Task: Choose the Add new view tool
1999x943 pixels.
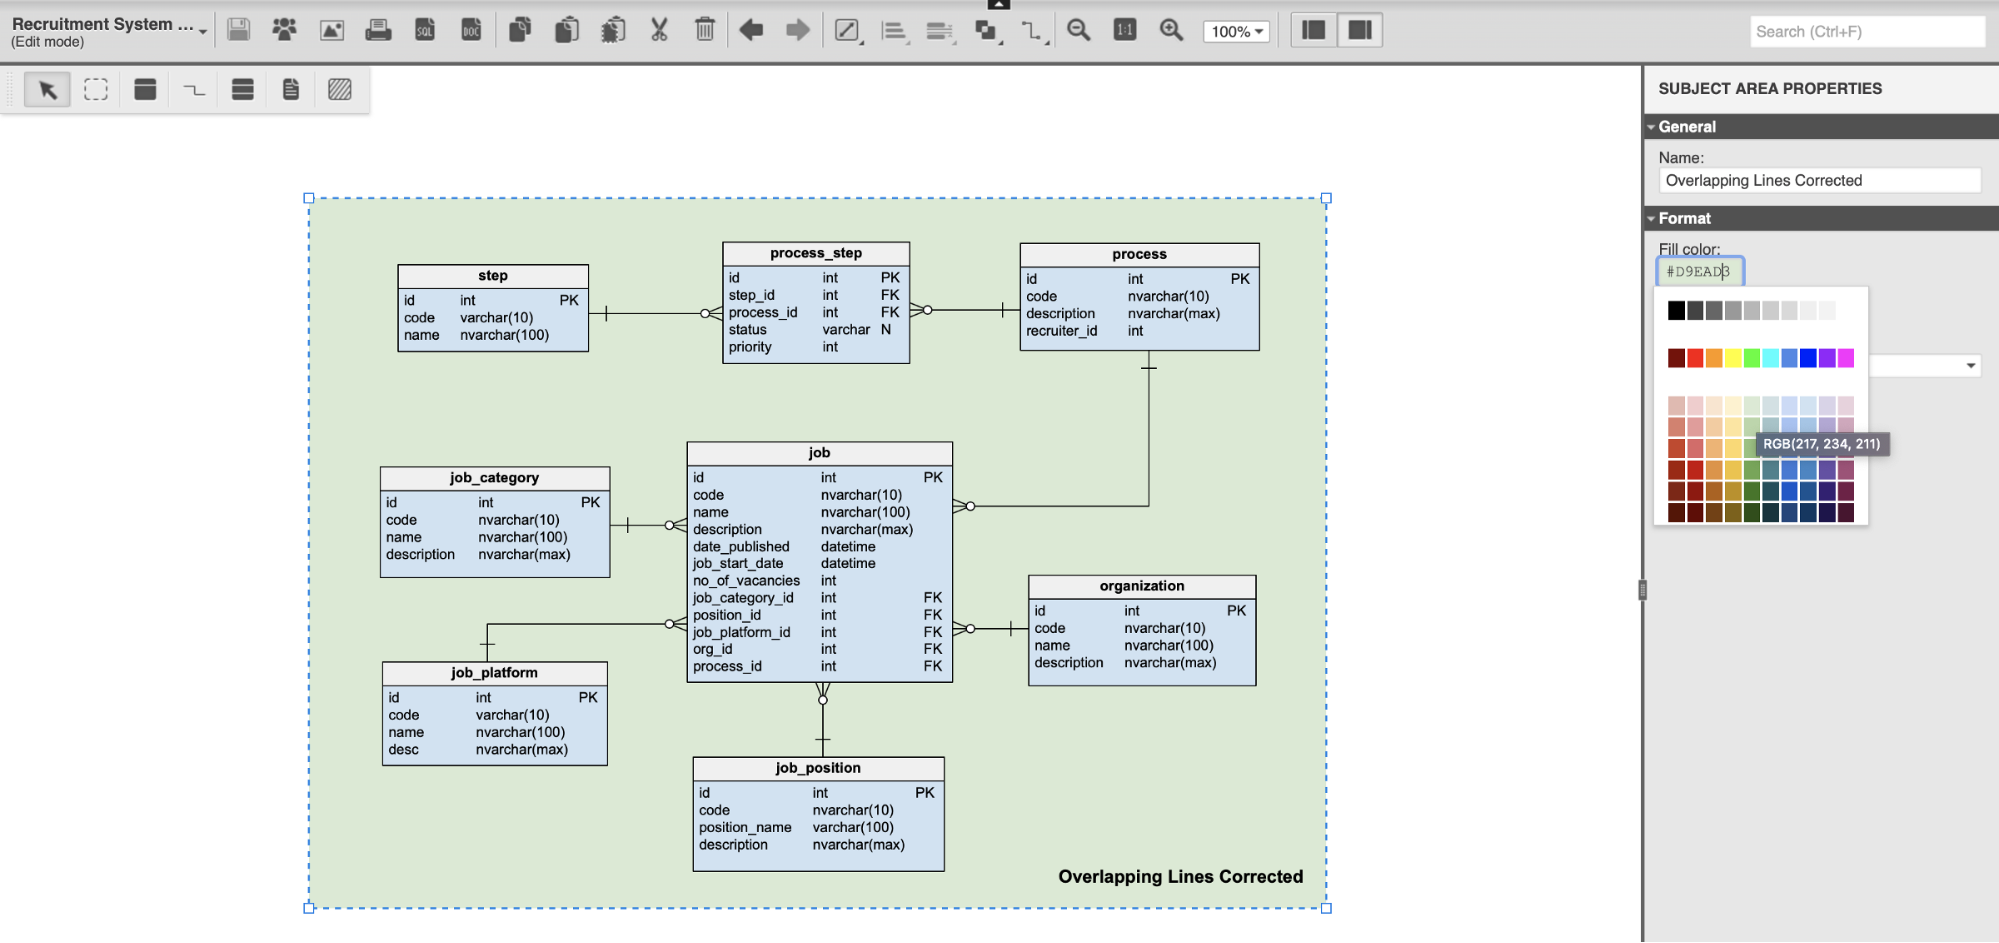Action: pos(242,90)
